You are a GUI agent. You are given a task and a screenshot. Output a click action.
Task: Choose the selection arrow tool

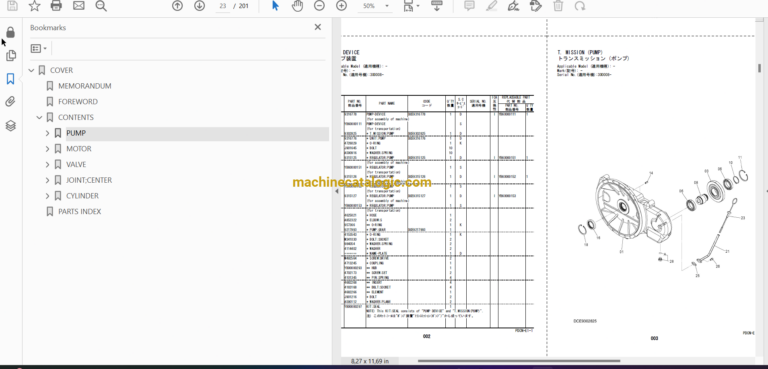click(275, 6)
